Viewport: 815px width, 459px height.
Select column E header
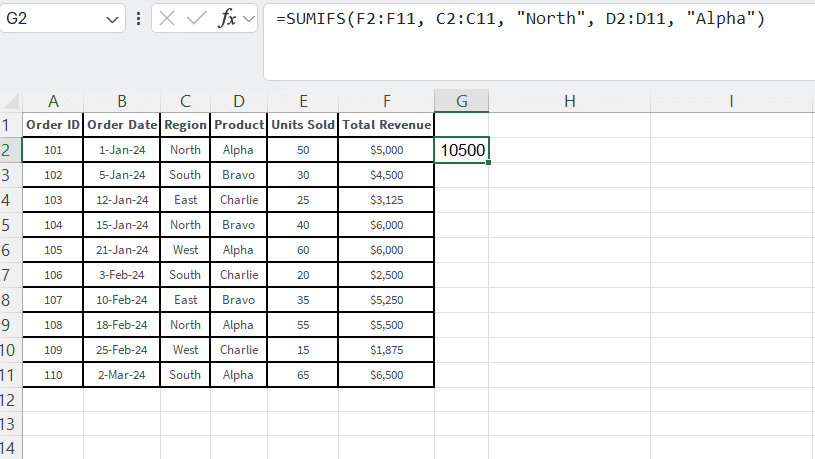(x=303, y=101)
